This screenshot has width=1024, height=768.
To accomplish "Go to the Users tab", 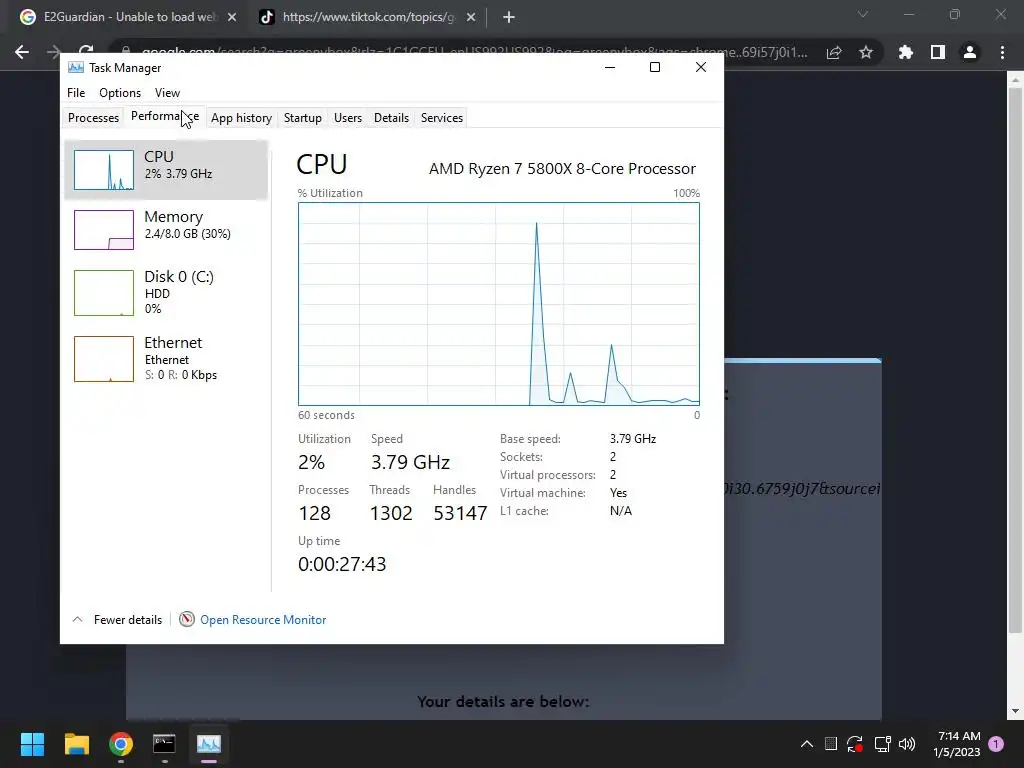I will pyautogui.click(x=347, y=118).
